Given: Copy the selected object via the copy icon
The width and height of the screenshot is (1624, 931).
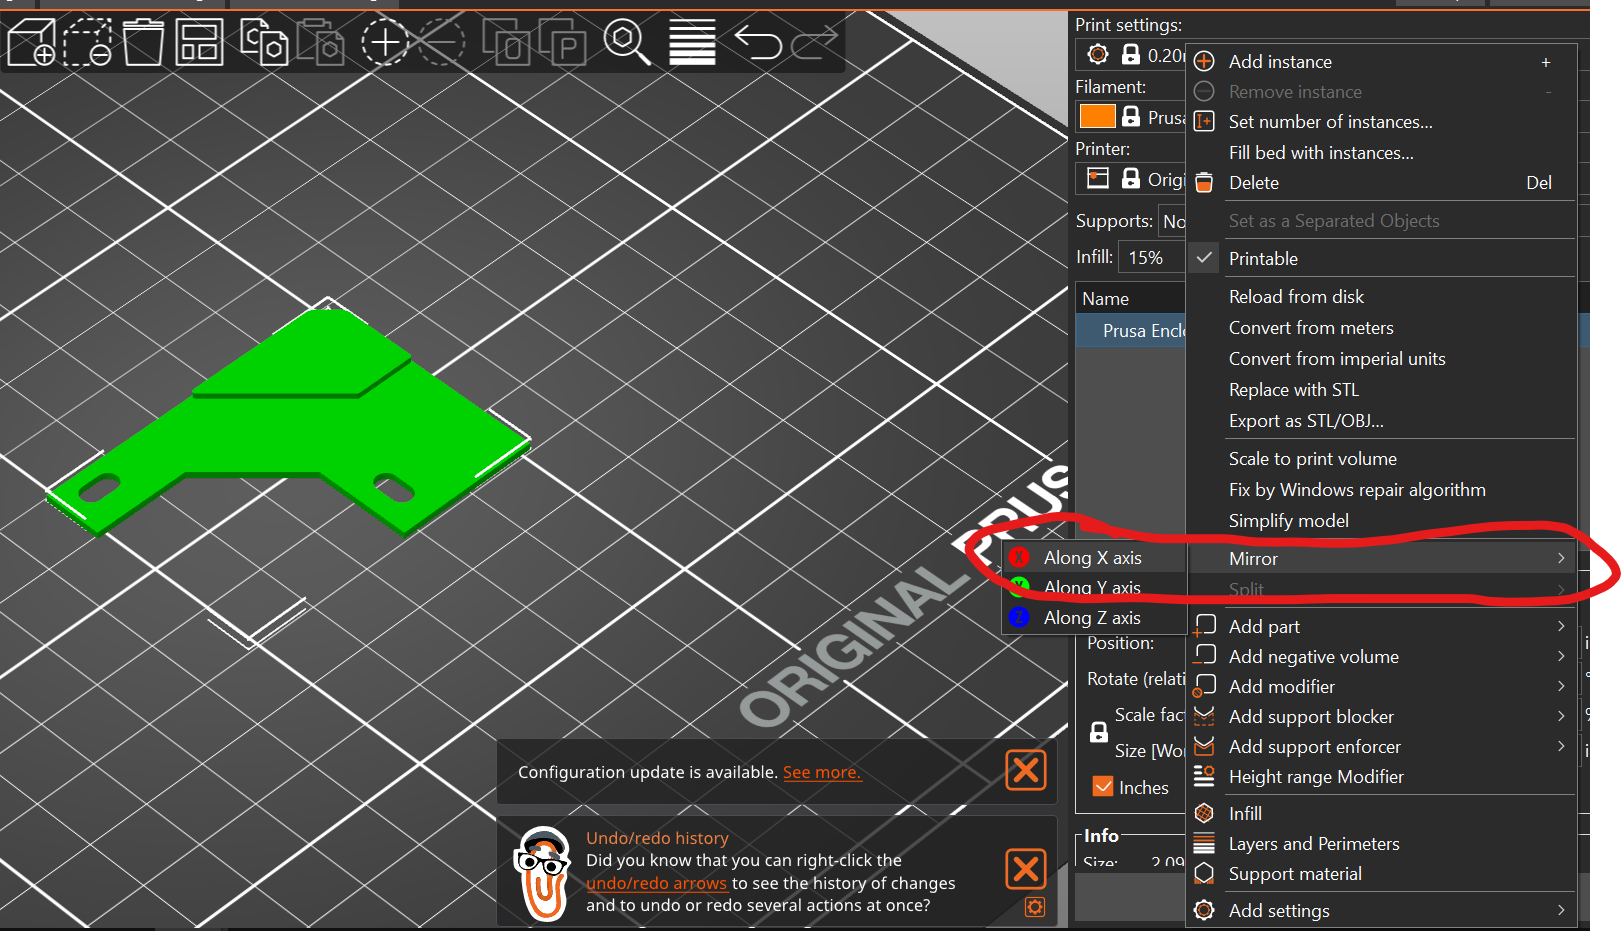Looking at the screenshot, I should 263,42.
